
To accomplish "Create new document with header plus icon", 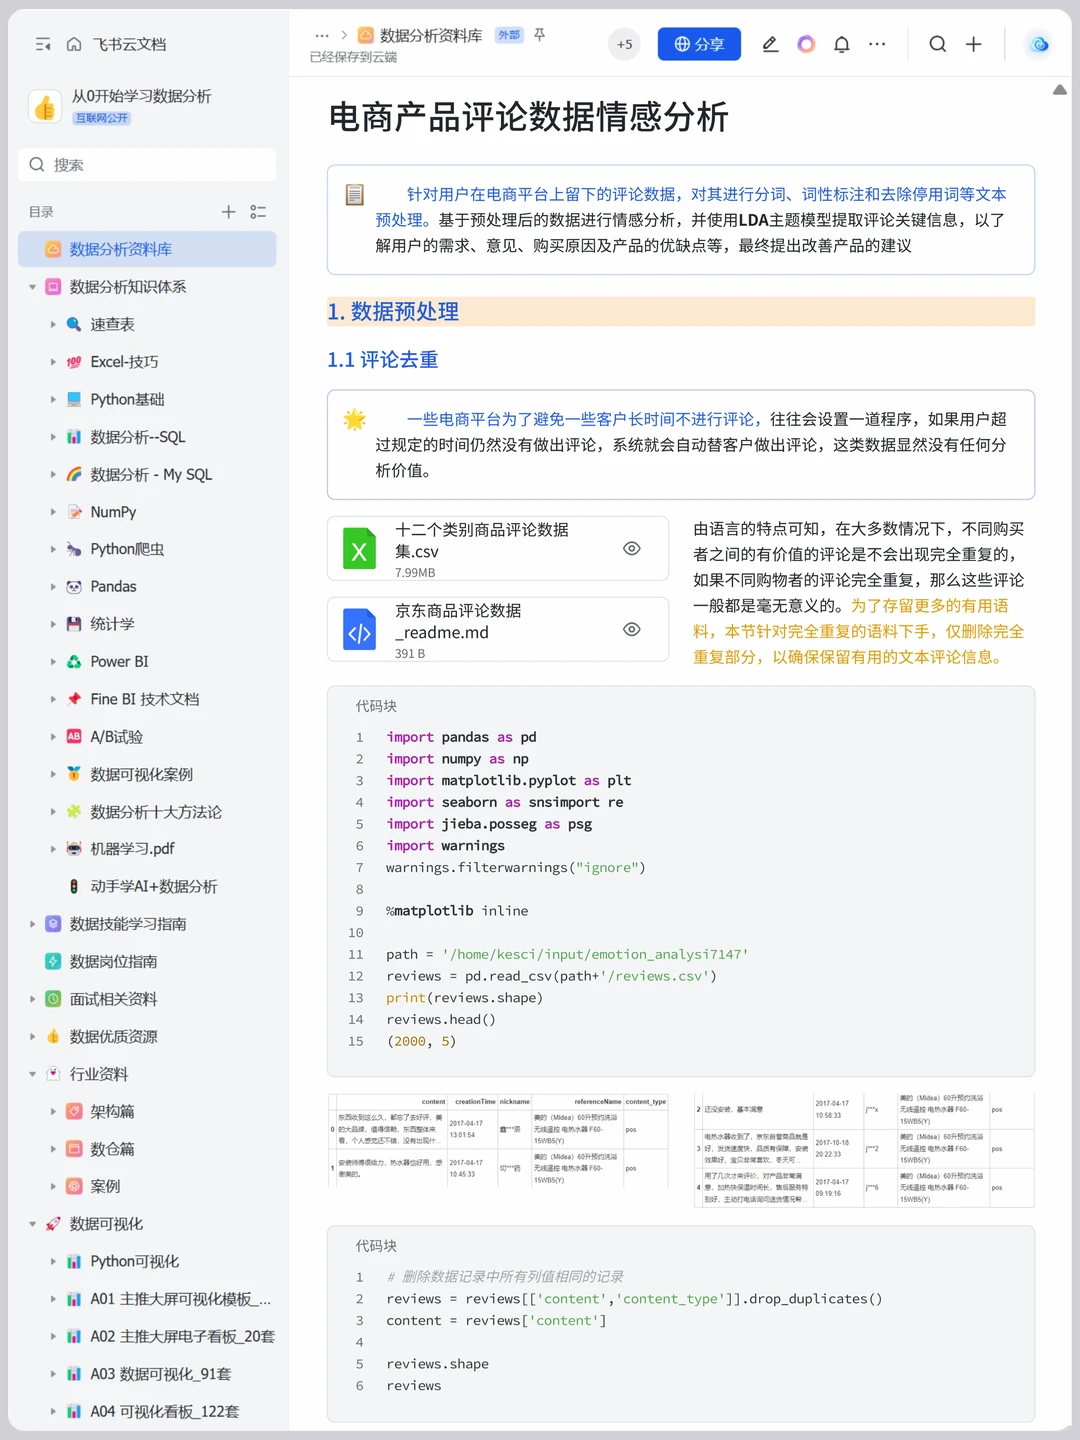I will click(973, 44).
